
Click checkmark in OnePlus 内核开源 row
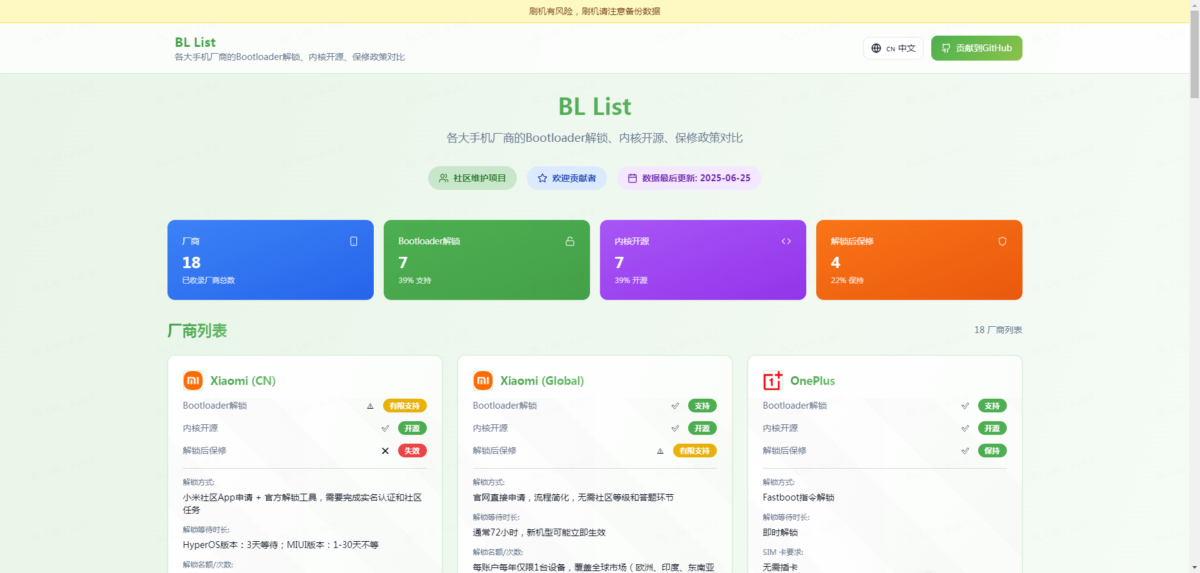pos(965,428)
